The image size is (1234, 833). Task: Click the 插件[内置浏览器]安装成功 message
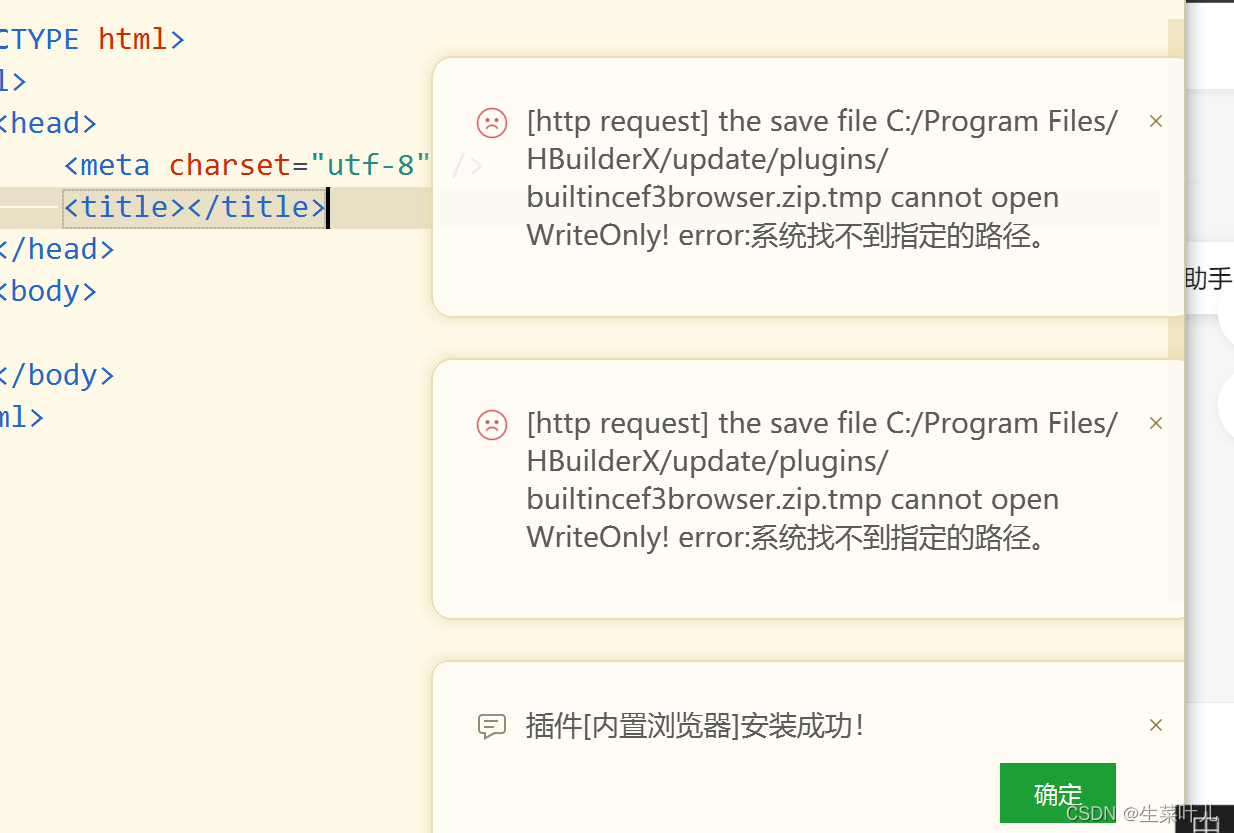pyautogui.click(x=695, y=726)
